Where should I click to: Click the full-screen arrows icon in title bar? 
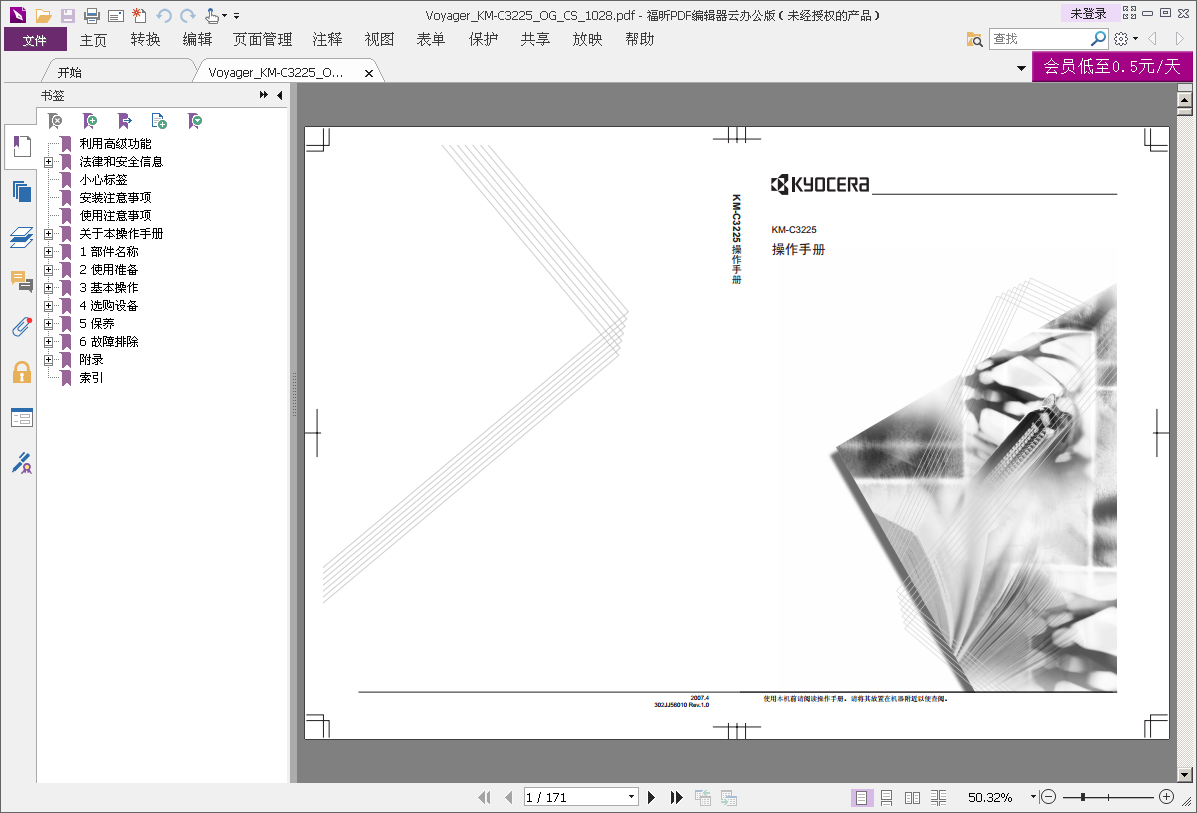(1129, 12)
